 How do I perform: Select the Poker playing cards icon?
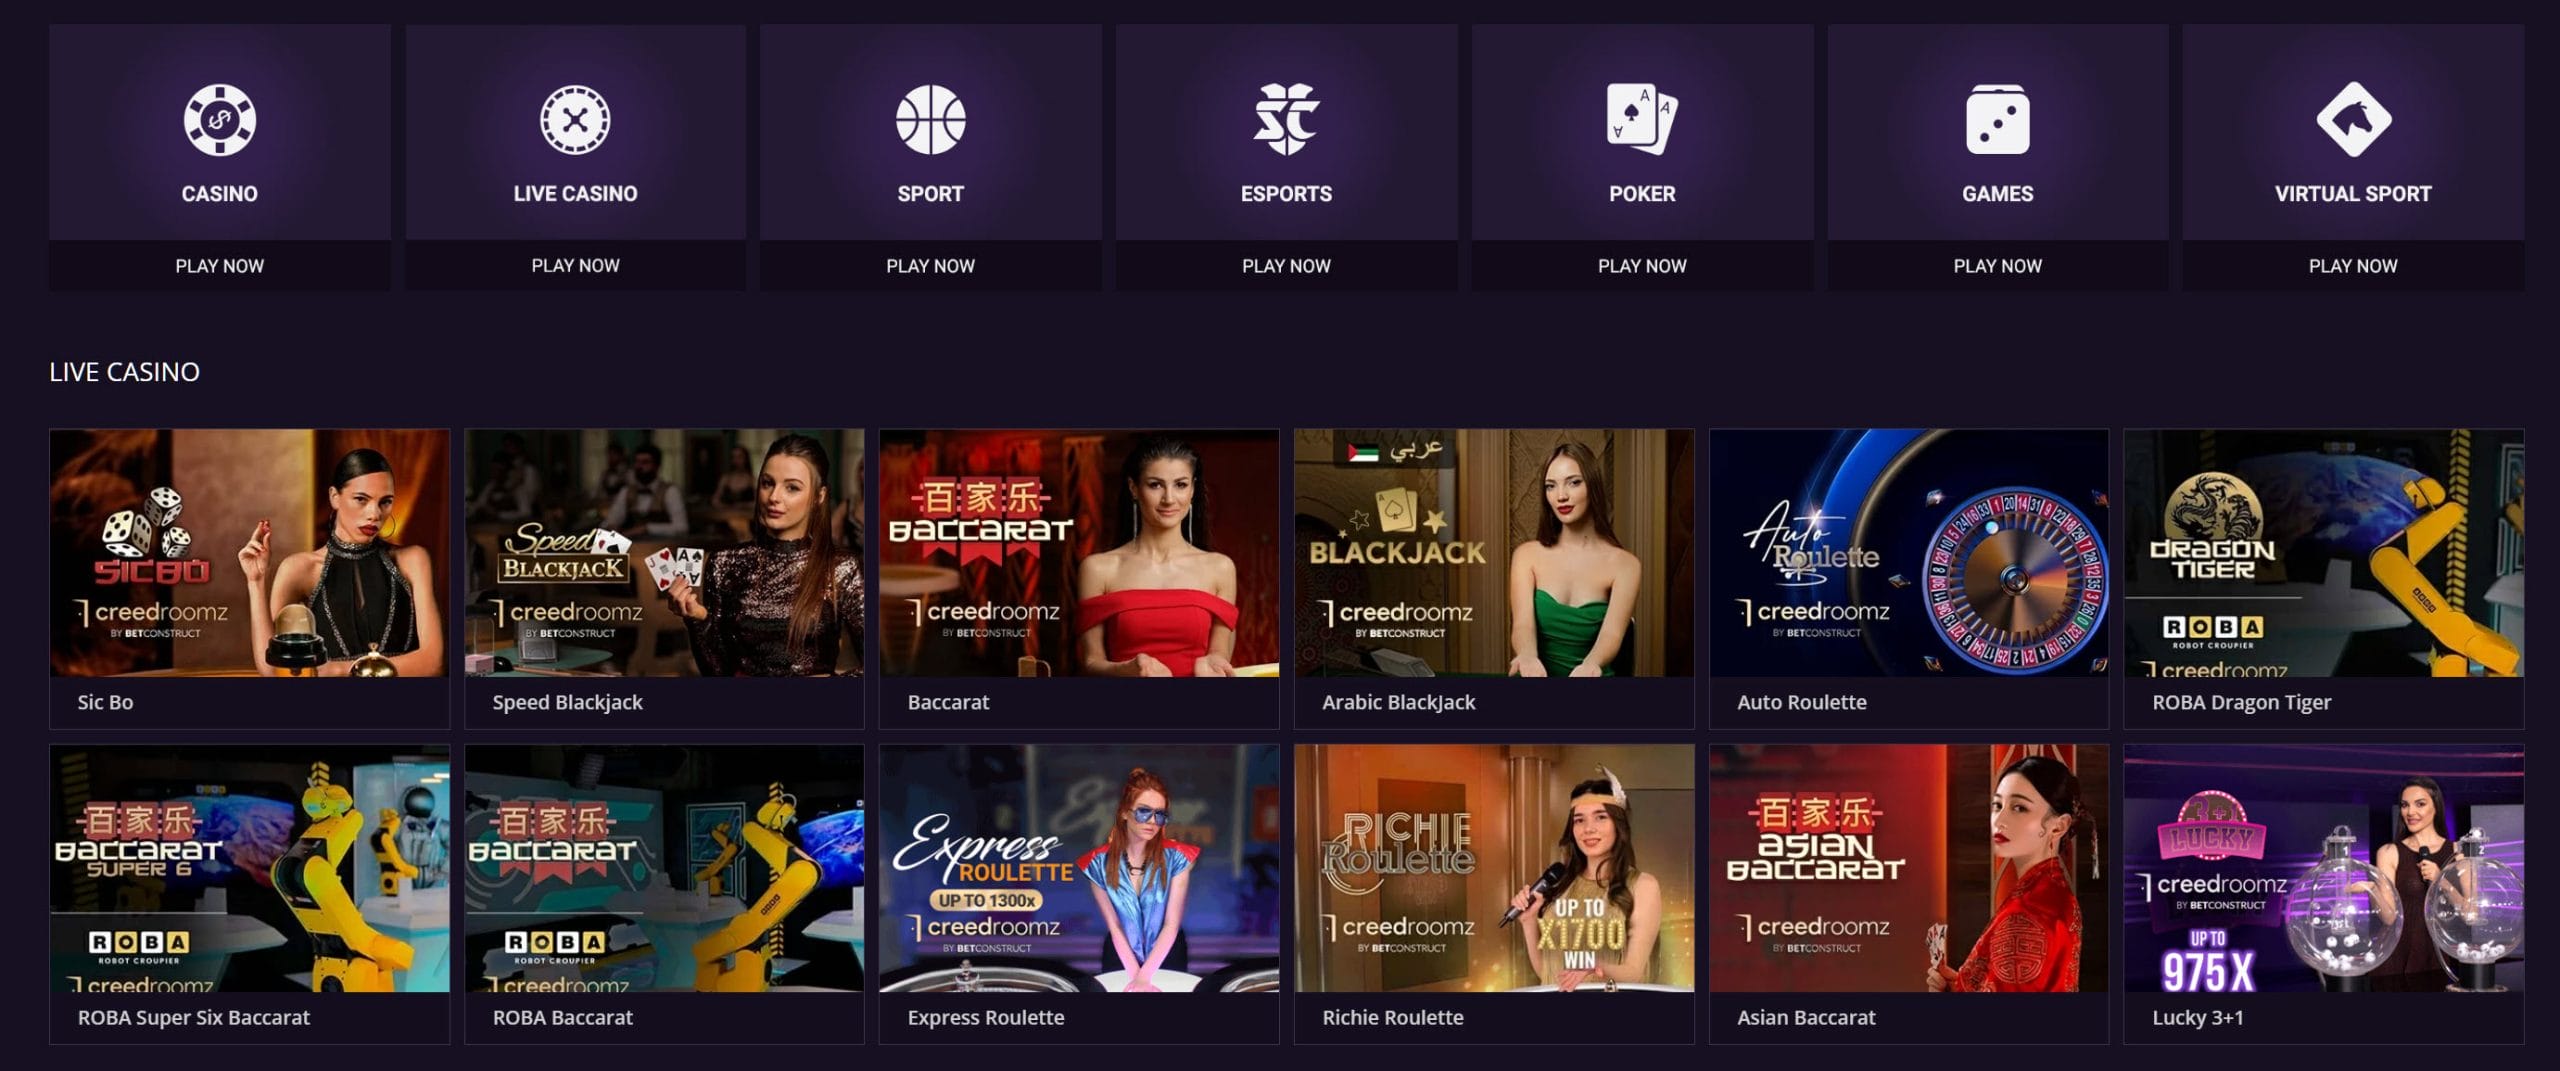[x=1642, y=120]
